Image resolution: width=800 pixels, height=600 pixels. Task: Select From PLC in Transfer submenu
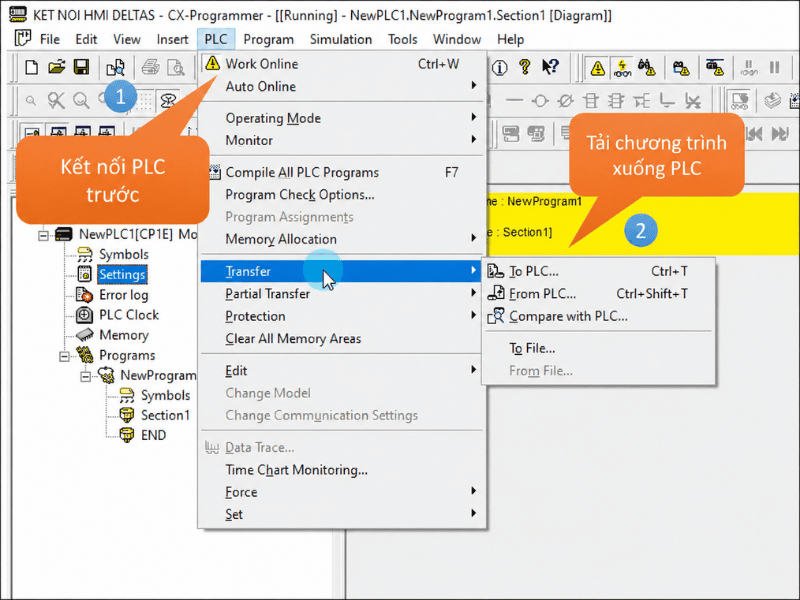point(598,293)
